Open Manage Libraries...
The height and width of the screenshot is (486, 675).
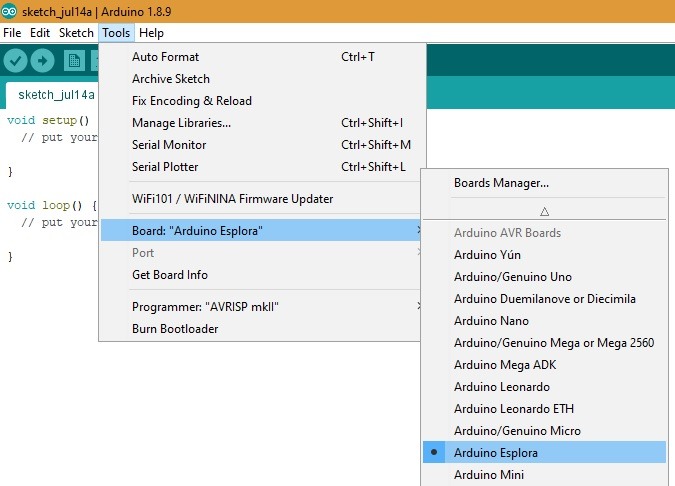(x=260, y=123)
